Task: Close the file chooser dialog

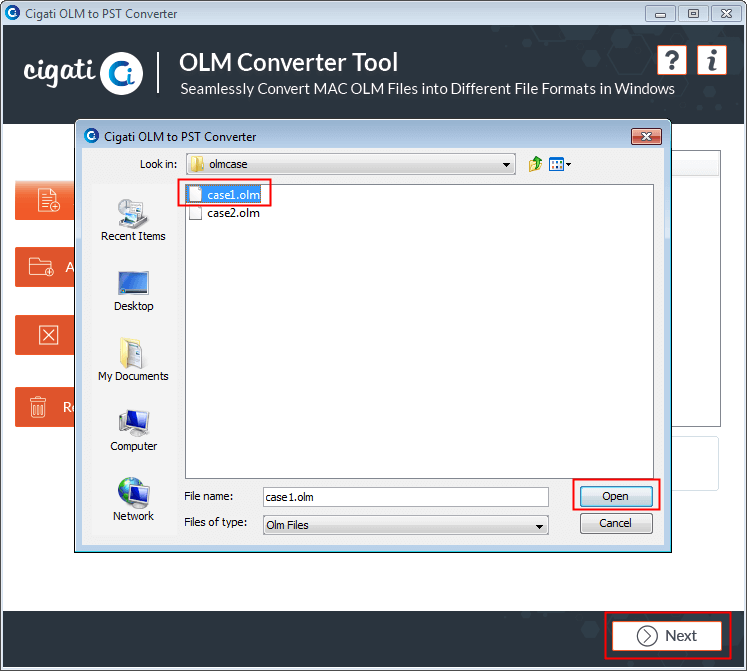Action: tap(646, 137)
